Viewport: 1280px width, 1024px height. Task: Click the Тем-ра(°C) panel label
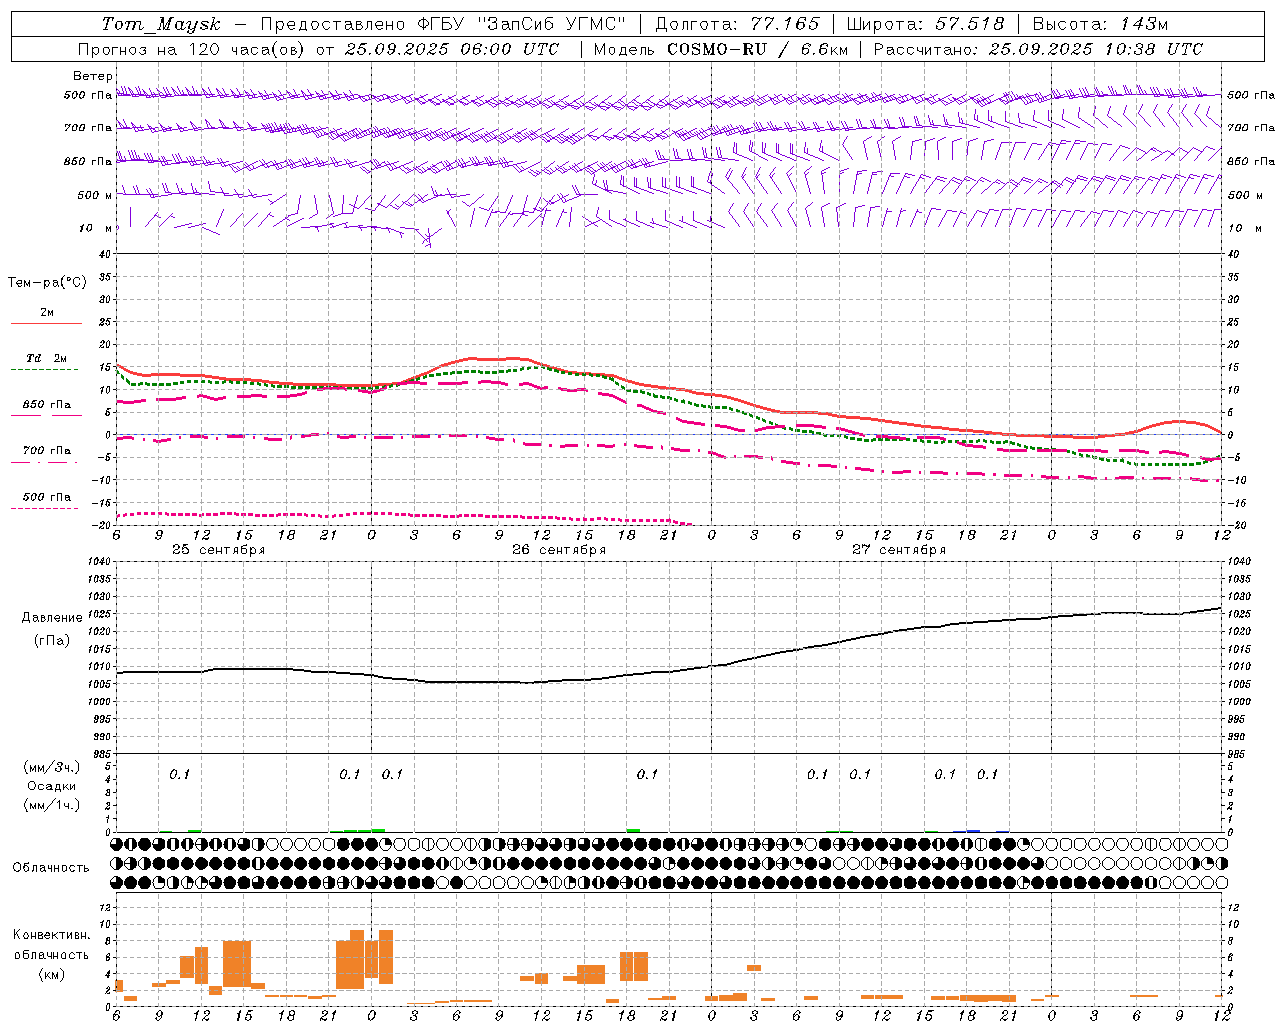pyautogui.click(x=47, y=283)
